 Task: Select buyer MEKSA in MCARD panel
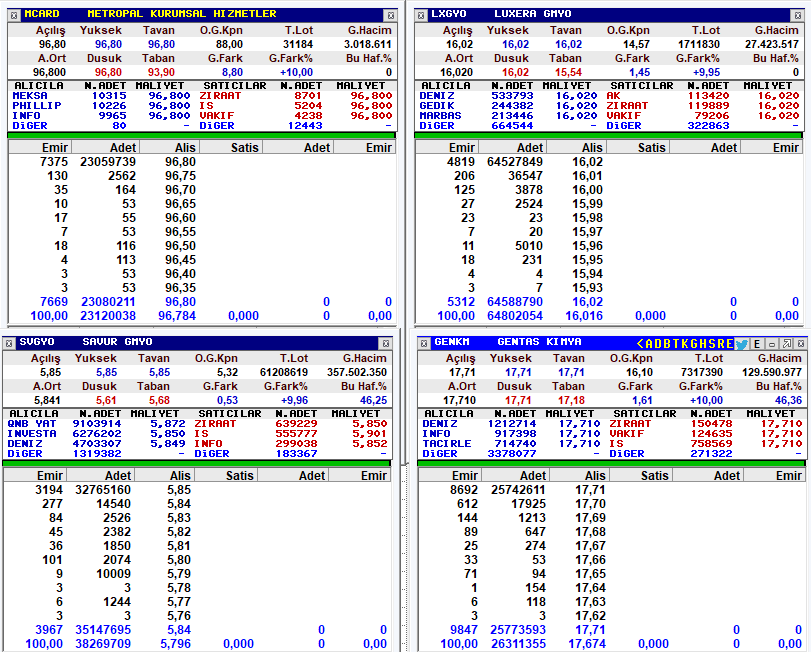pyautogui.click(x=30, y=96)
